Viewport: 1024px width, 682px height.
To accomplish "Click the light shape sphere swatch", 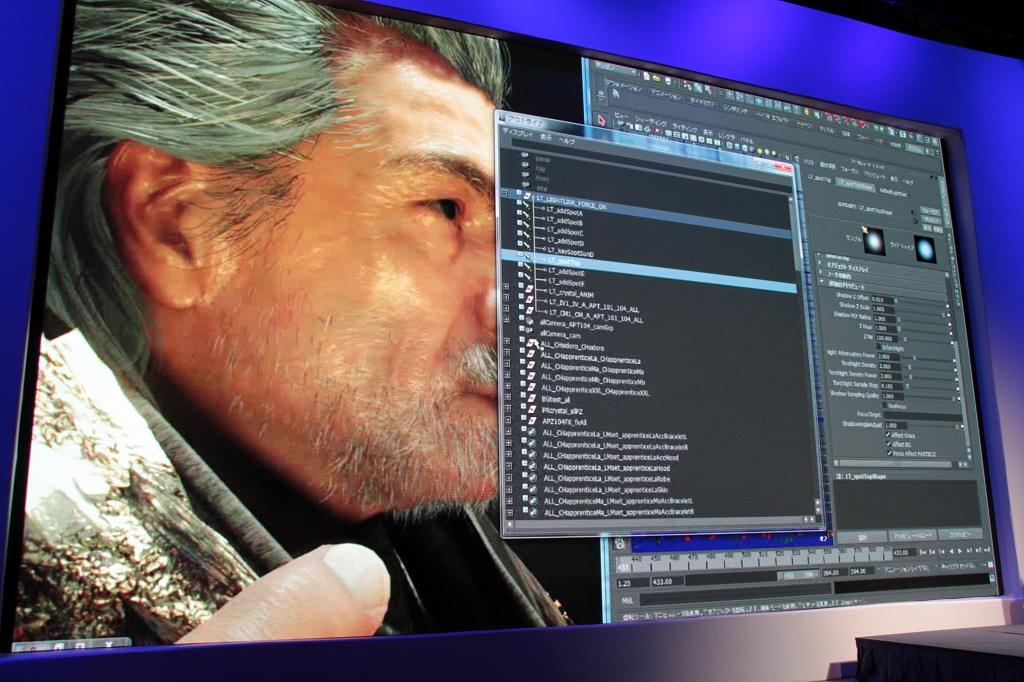I will coord(924,250).
